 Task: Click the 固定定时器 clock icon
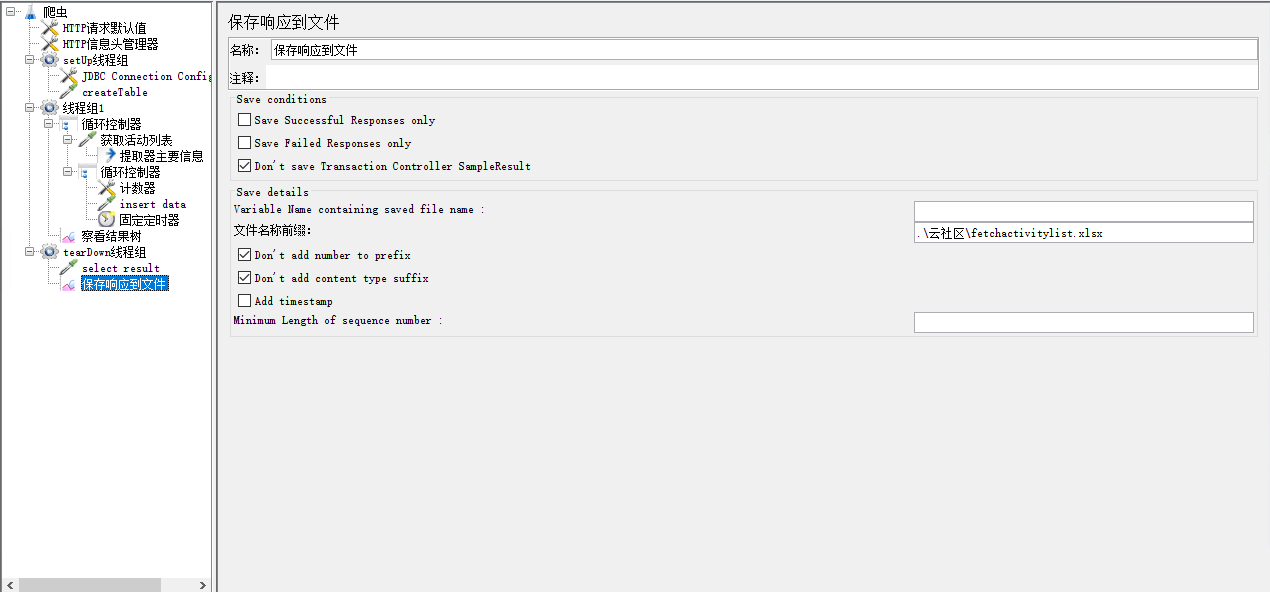[x=106, y=220]
